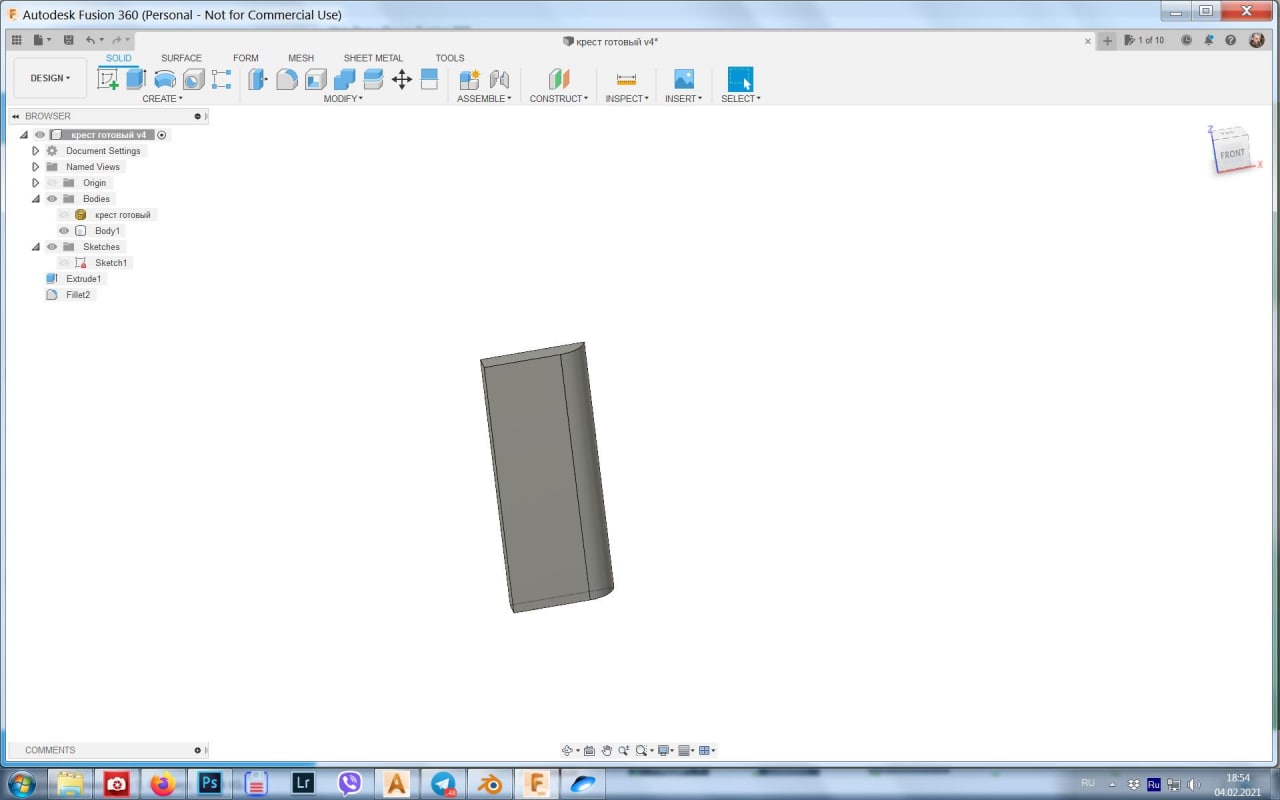Switch to the SURFACE tab

pos(181,58)
